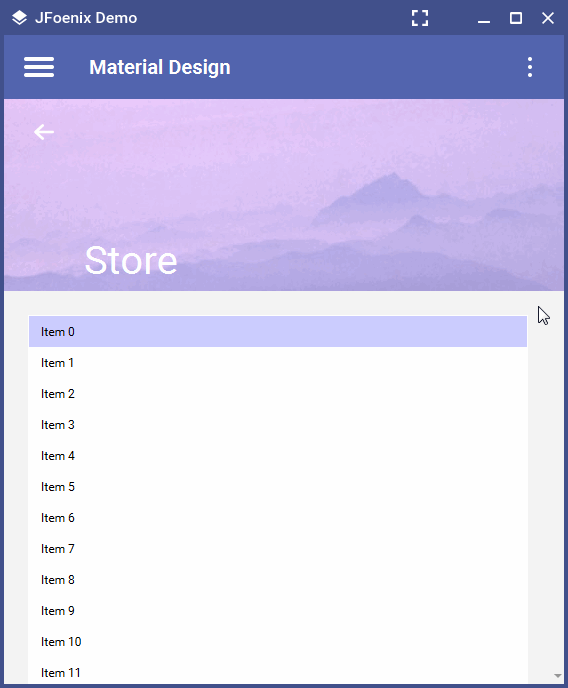
Task: Select Item 8 in the list
Action: [278, 580]
